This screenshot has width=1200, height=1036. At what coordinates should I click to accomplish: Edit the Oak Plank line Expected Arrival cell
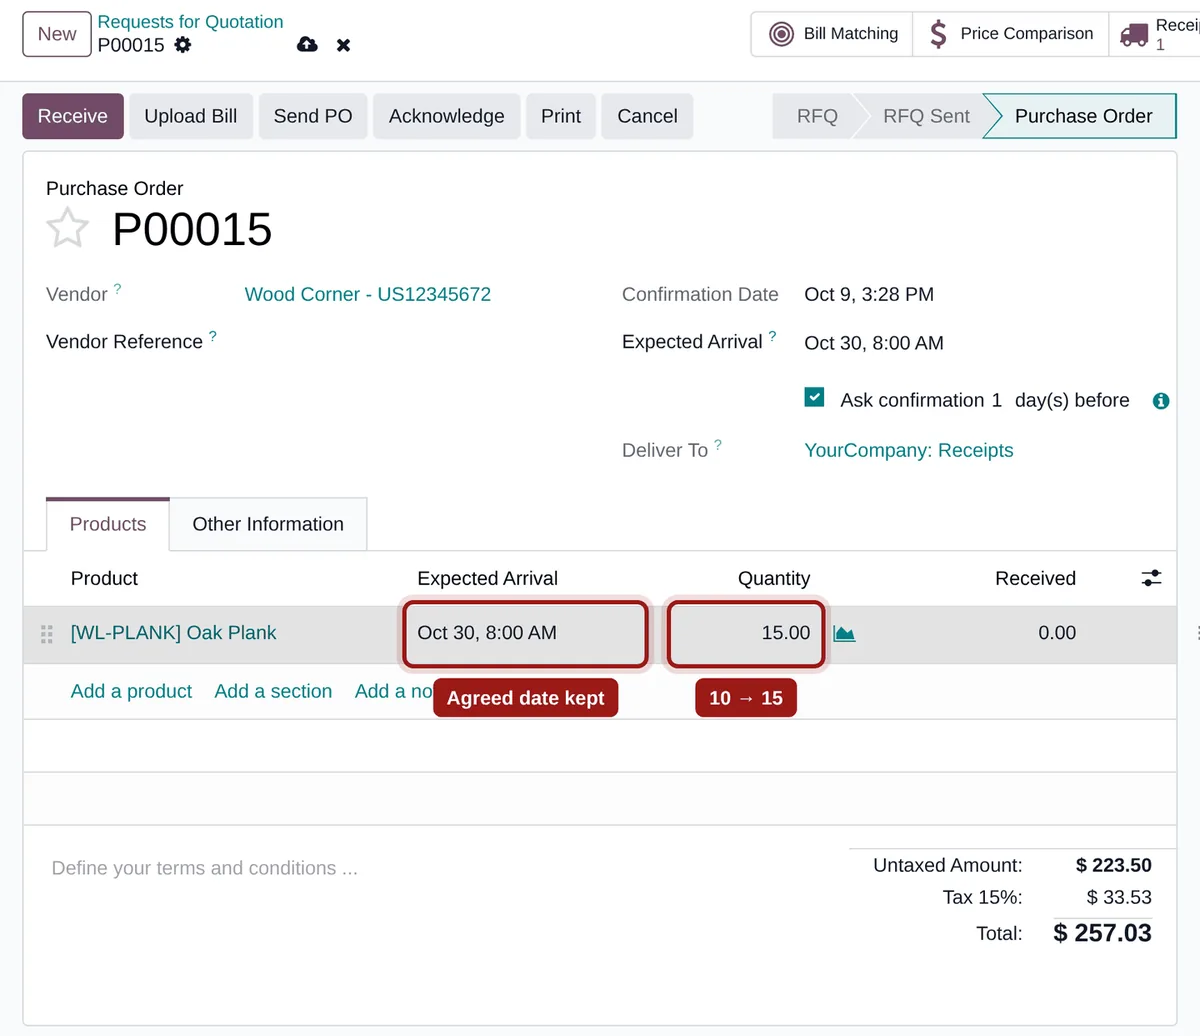pyautogui.click(x=525, y=633)
